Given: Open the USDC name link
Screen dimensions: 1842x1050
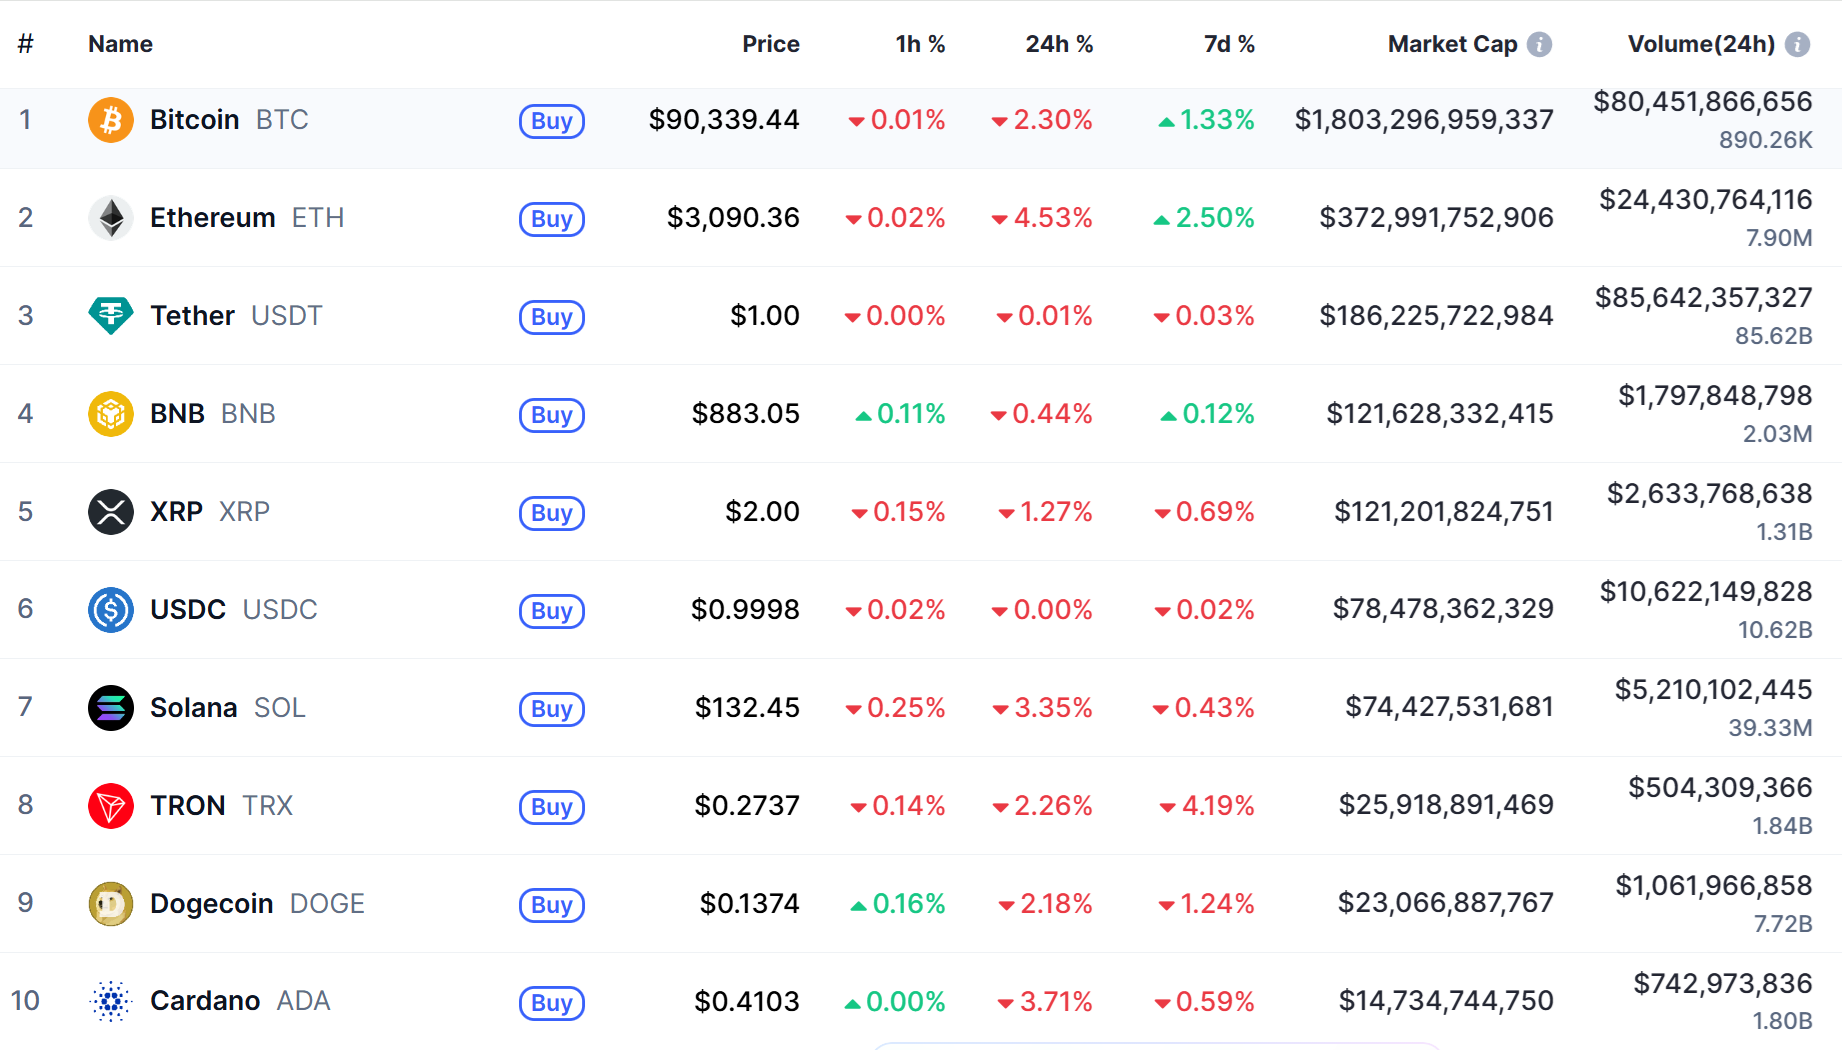Looking at the screenshot, I should (234, 610).
